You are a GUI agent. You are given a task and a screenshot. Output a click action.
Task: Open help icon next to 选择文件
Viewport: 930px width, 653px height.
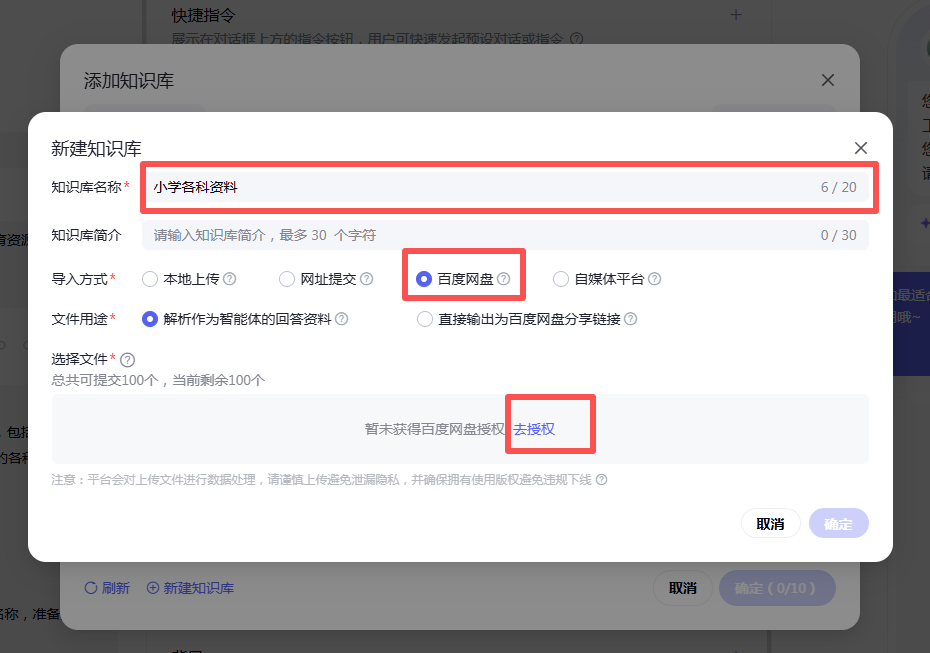(x=128, y=360)
